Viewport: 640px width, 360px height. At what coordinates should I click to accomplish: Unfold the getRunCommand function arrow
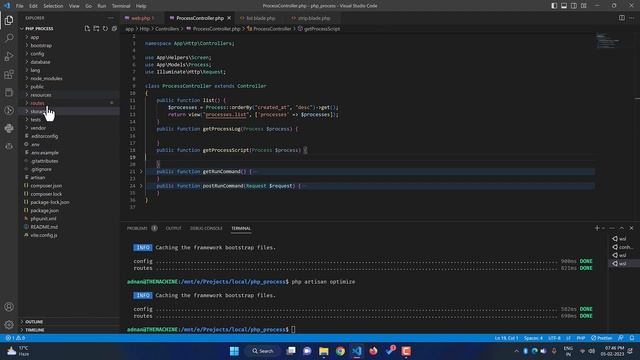(x=141, y=171)
